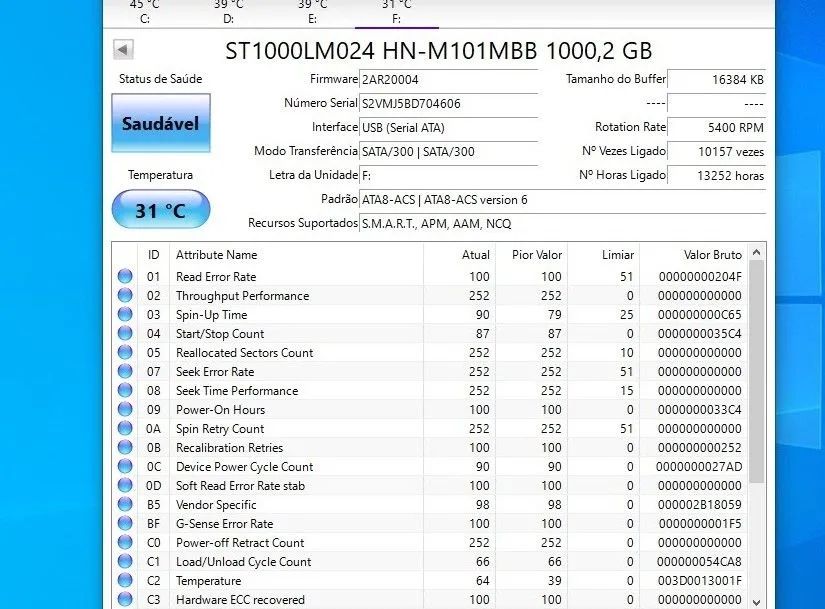The image size is (825, 609).
Task: Click status icon for Vendor Specific
Action: (125, 504)
